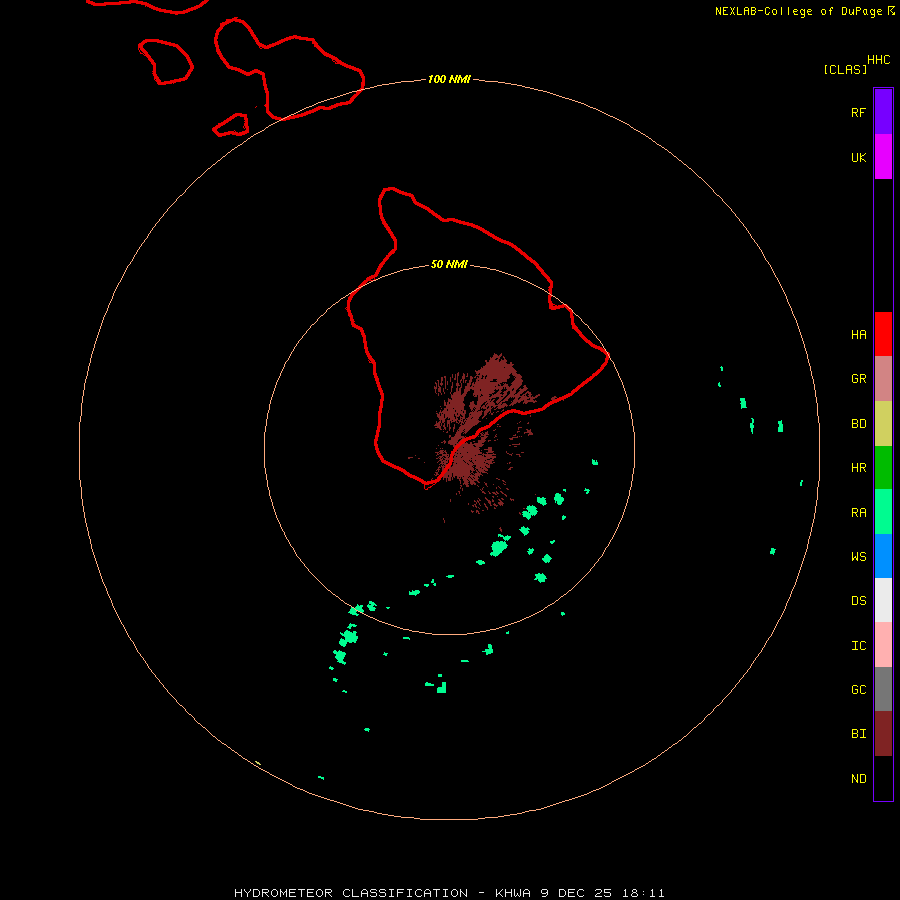Click the DS legend label
900x900 pixels.
(858, 601)
